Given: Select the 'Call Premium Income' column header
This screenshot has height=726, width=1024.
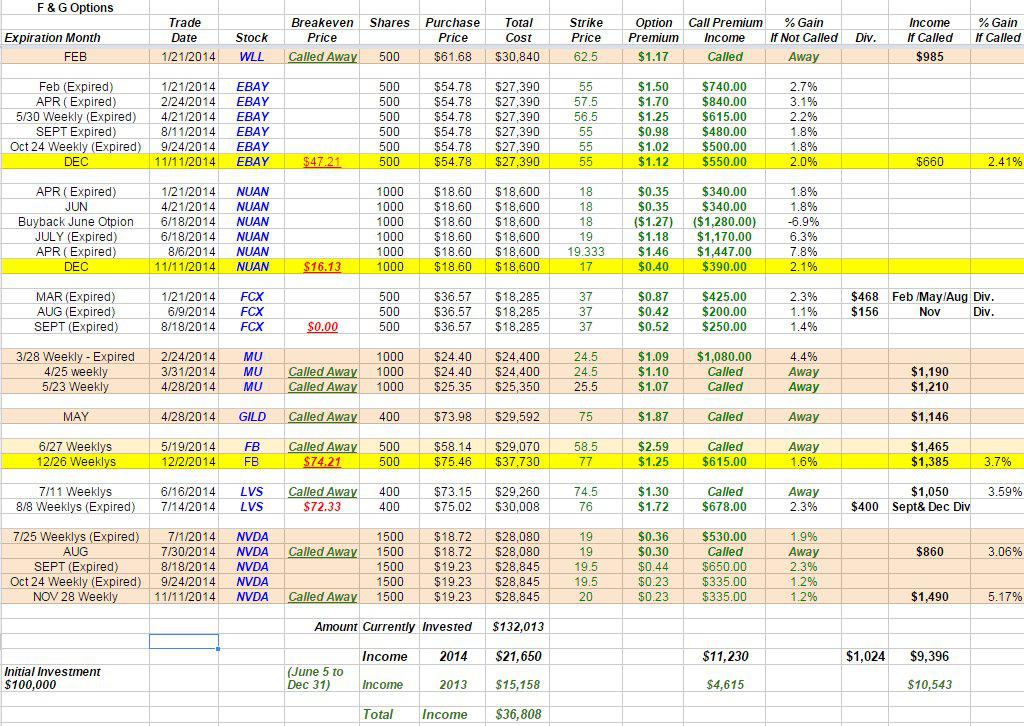Looking at the screenshot, I should coord(725,30).
